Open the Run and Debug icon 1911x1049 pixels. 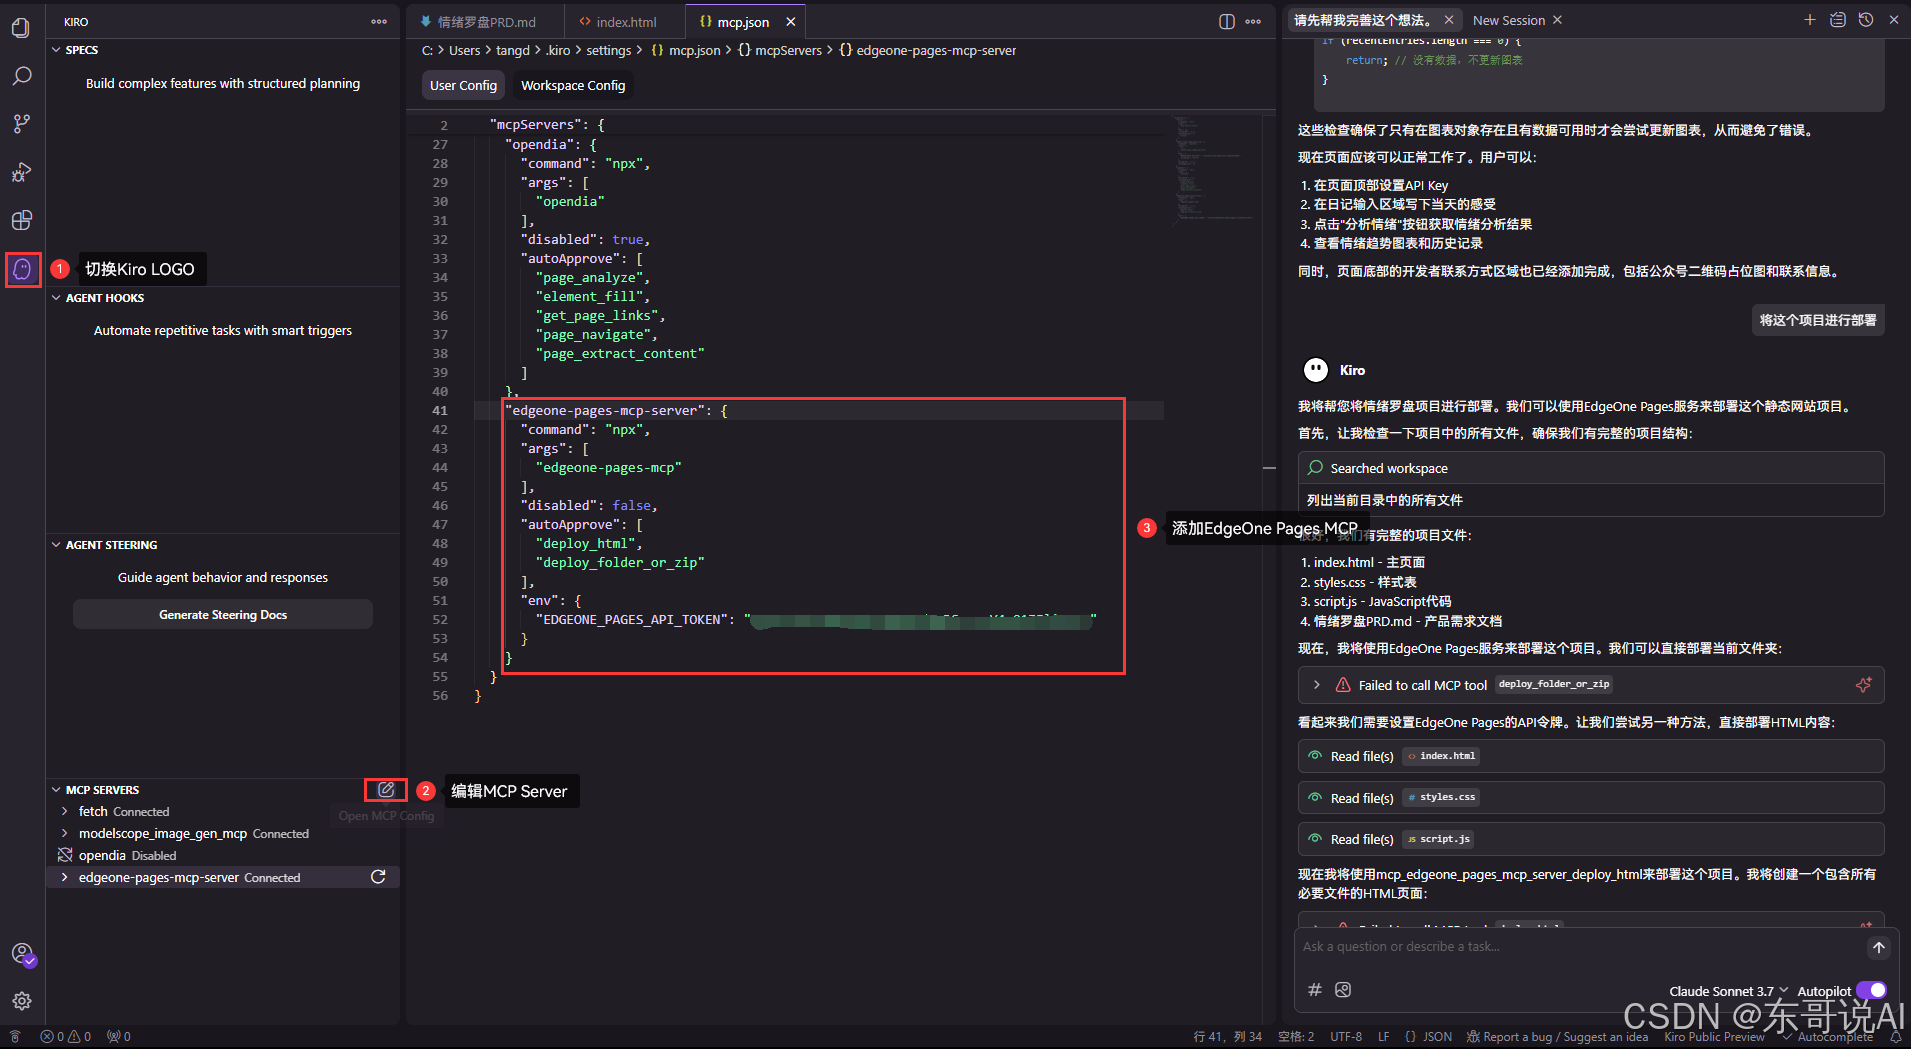(21, 172)
